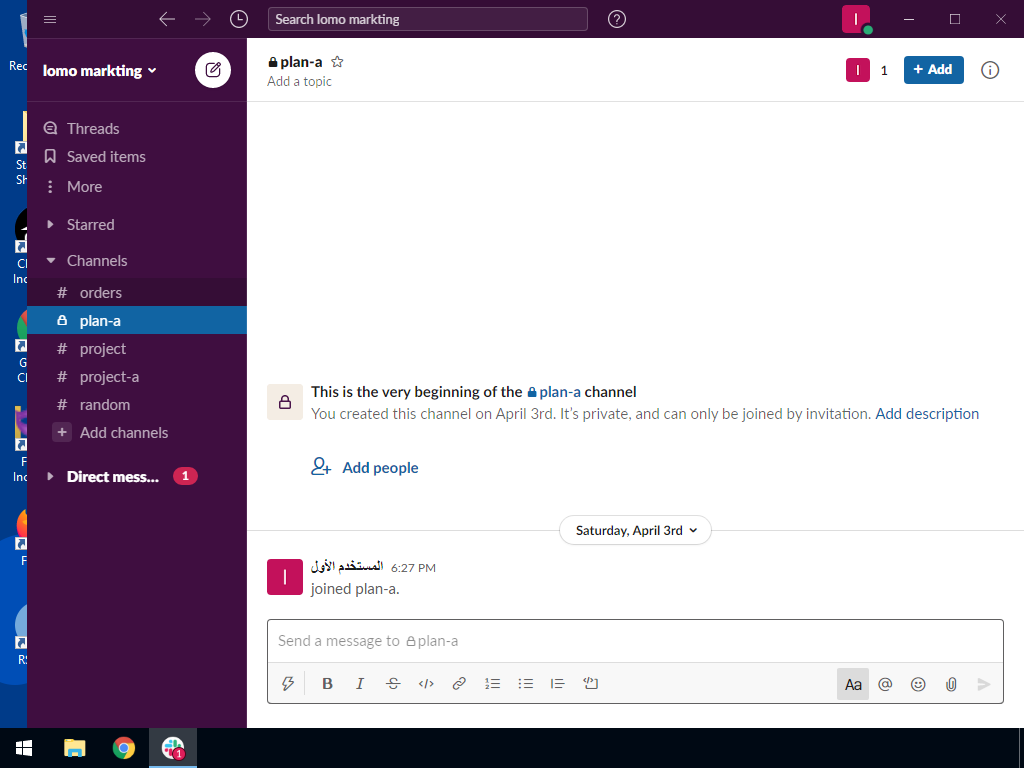The width and height of the screenshot is (1024, 768).
Task: Collapse the Channels section
Action: (50, 261)
